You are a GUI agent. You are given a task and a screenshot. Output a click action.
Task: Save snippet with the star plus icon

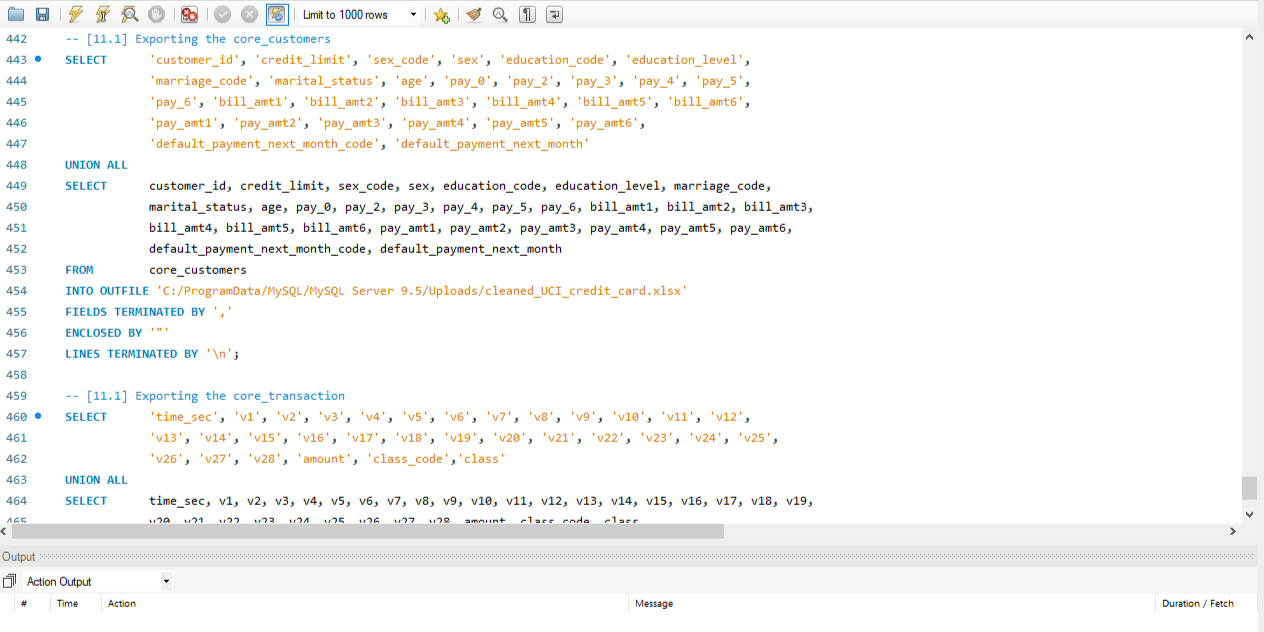point(441,14)
